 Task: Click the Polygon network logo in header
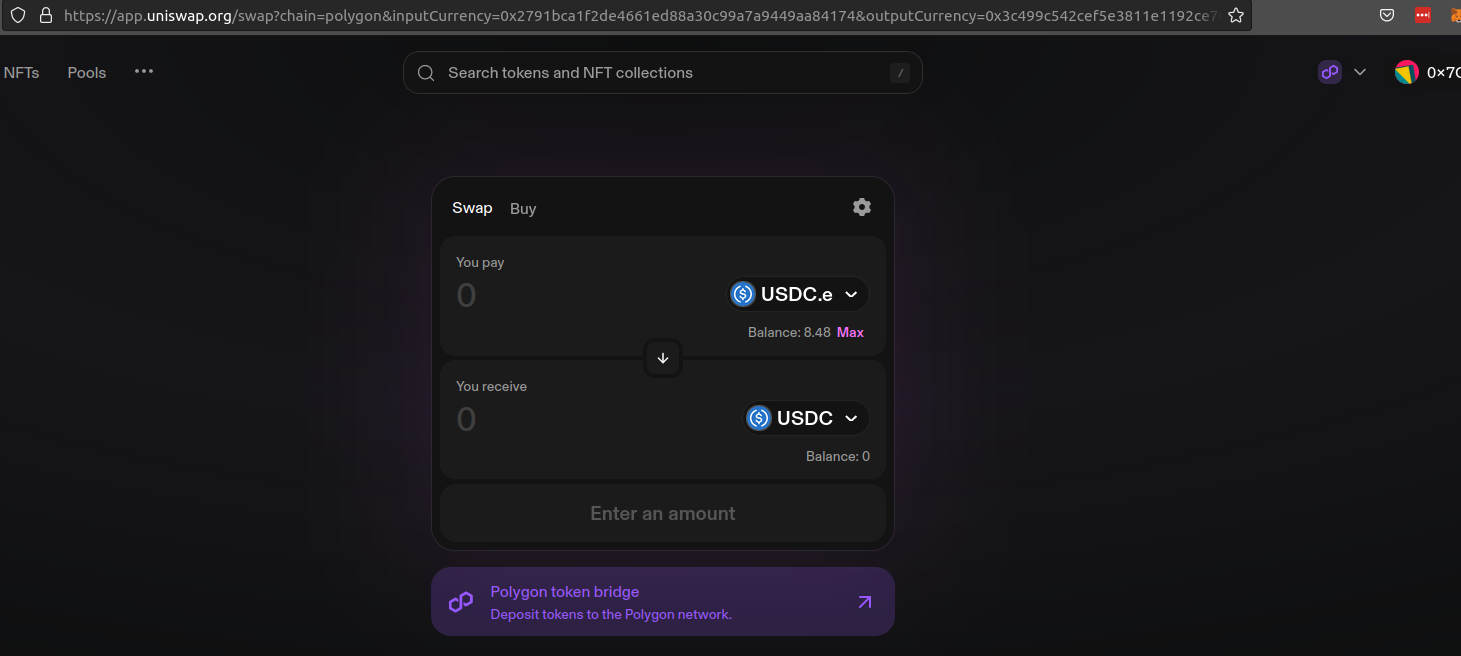click(x=1330, y=72)
